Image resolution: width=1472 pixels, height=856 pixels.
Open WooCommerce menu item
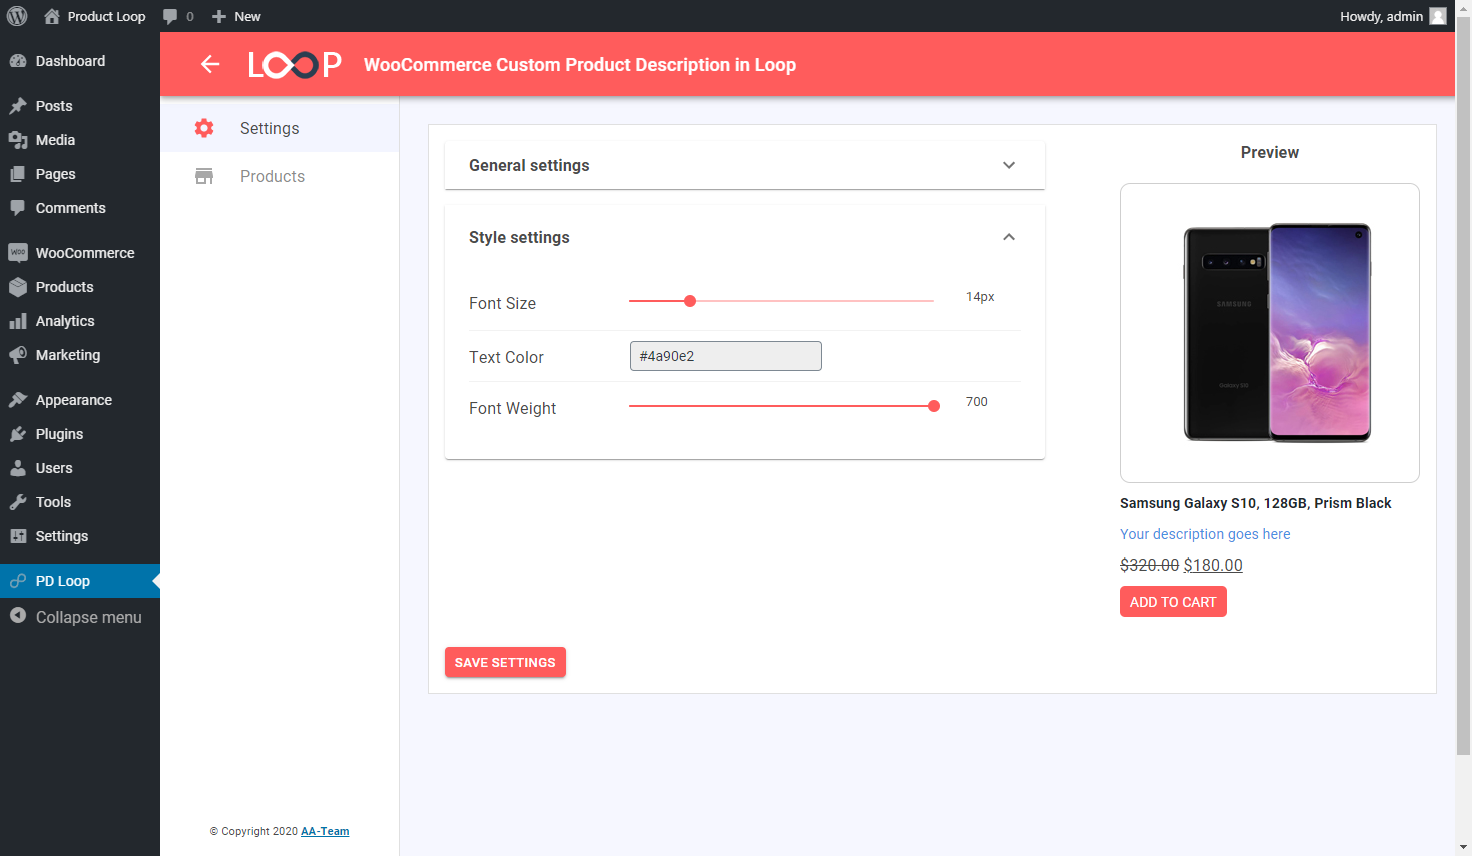tap(80, 253)
